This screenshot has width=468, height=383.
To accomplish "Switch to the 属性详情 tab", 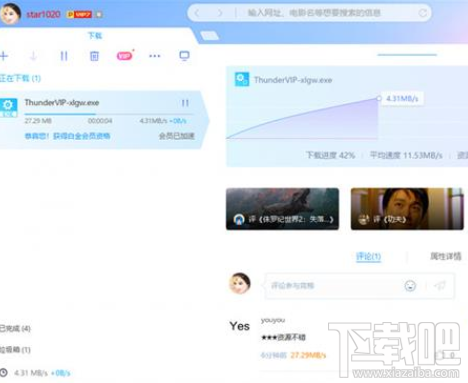I will point(446,256).
